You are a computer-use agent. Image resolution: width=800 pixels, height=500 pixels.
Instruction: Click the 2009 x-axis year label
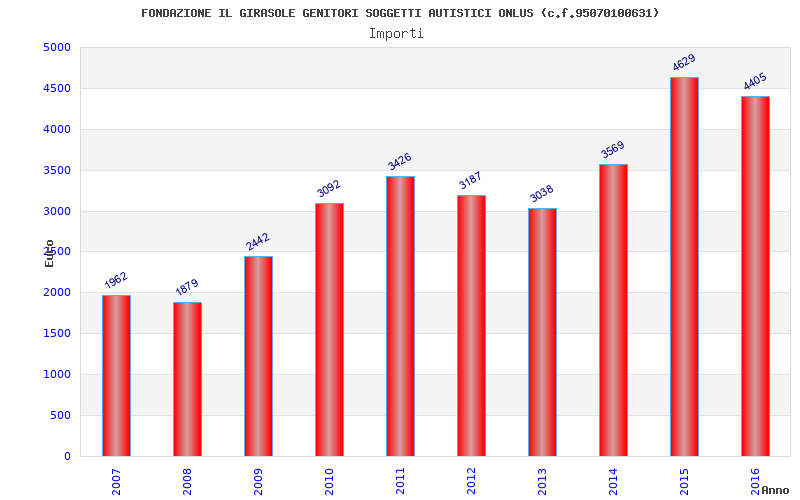[x=258, y=482]
